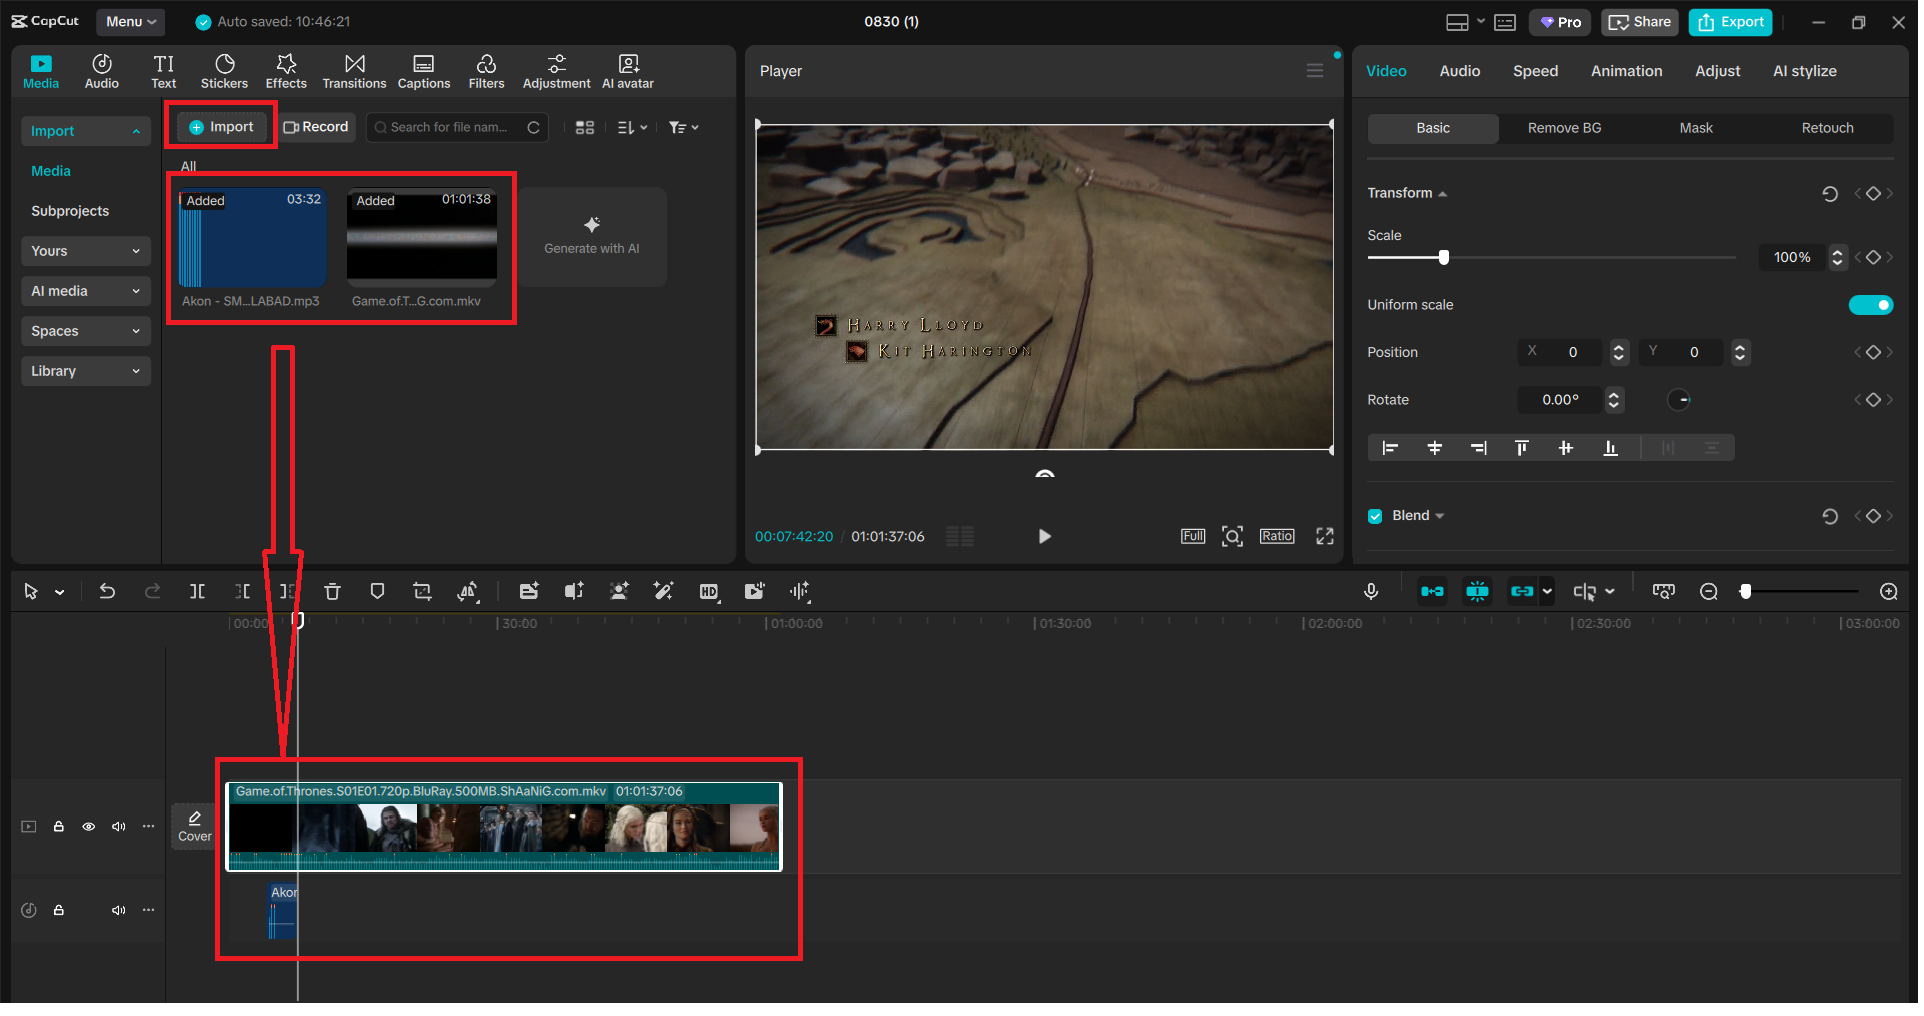Image resolution: width=1924 pixels, height=1016 pixels.
Task: Switch media view to grid layout
Action: pyautogui.click(x=585, y=128)
